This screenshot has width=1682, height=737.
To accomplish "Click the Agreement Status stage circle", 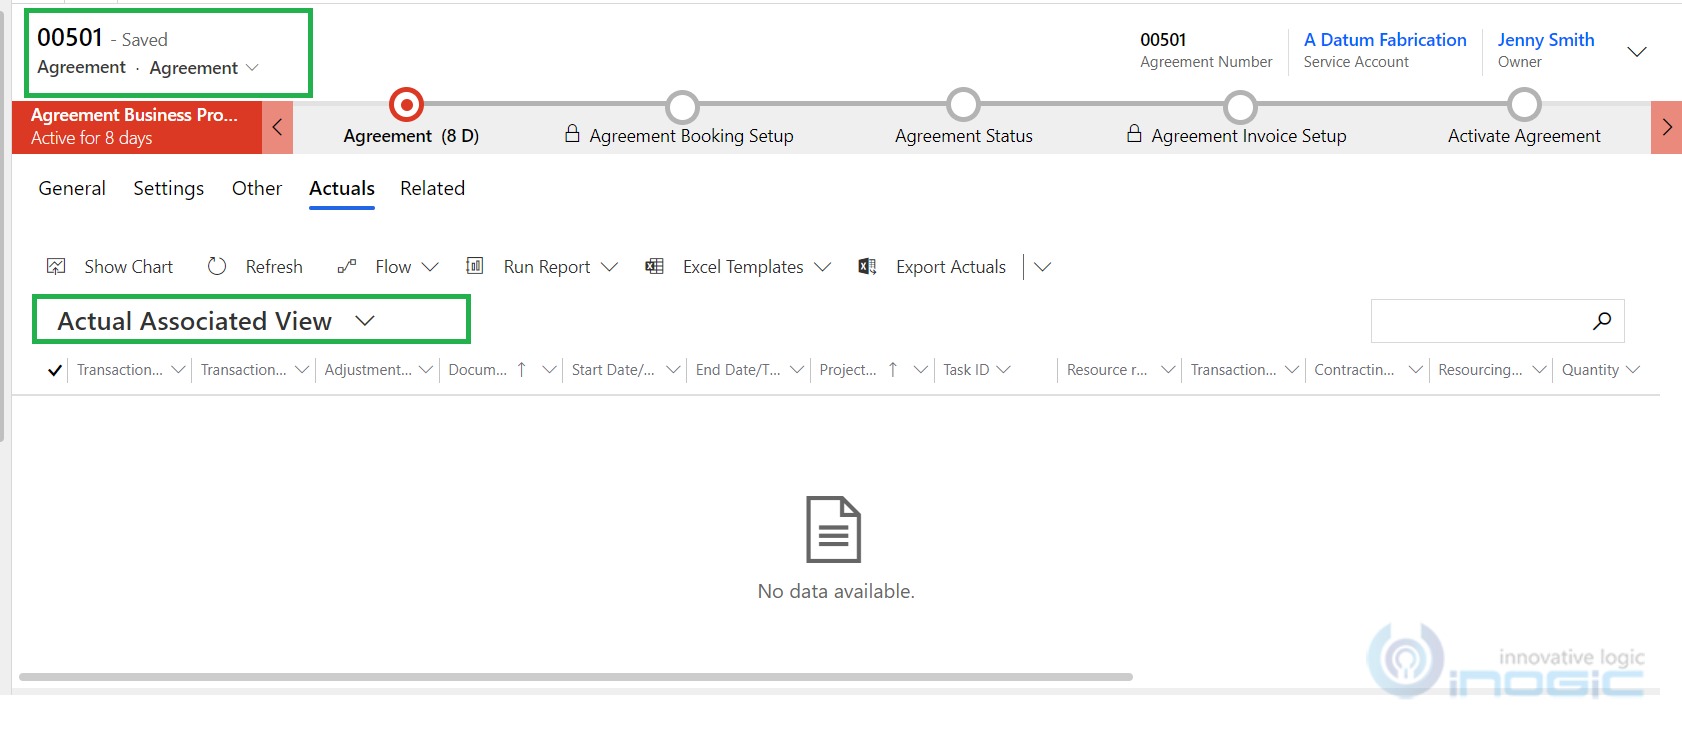I will [964, 104].
